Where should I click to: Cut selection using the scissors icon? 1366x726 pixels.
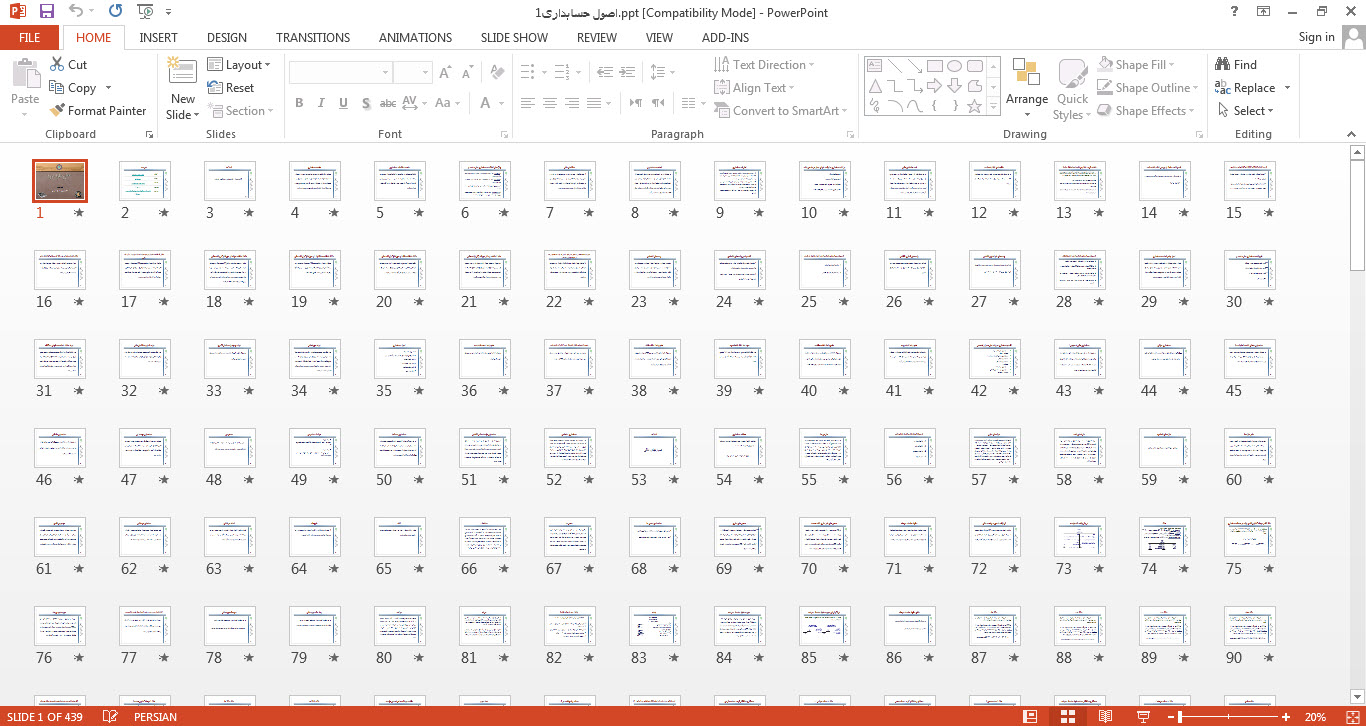57,64
